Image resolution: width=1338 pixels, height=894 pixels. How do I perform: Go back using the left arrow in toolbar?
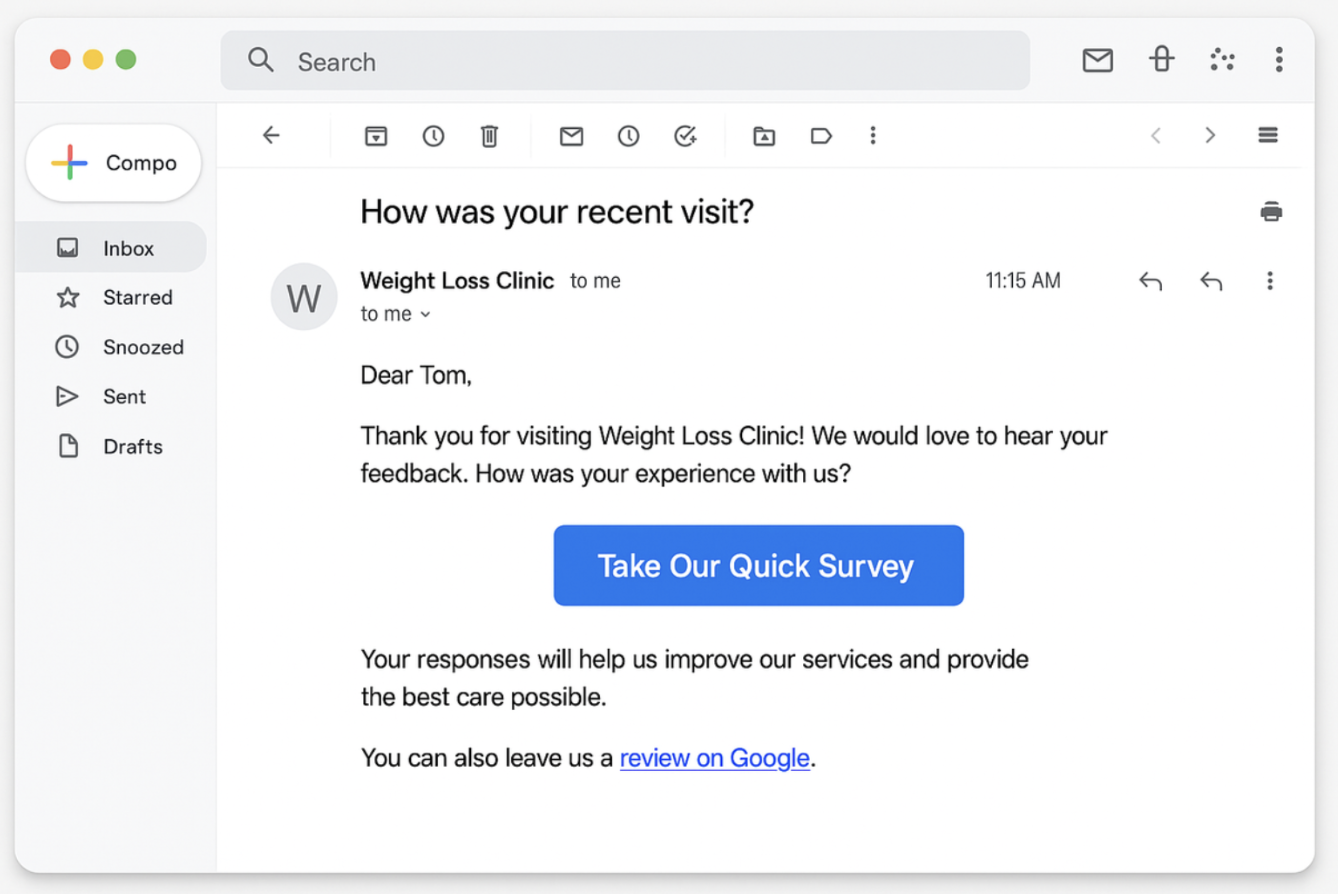click(x=271, y=136)
